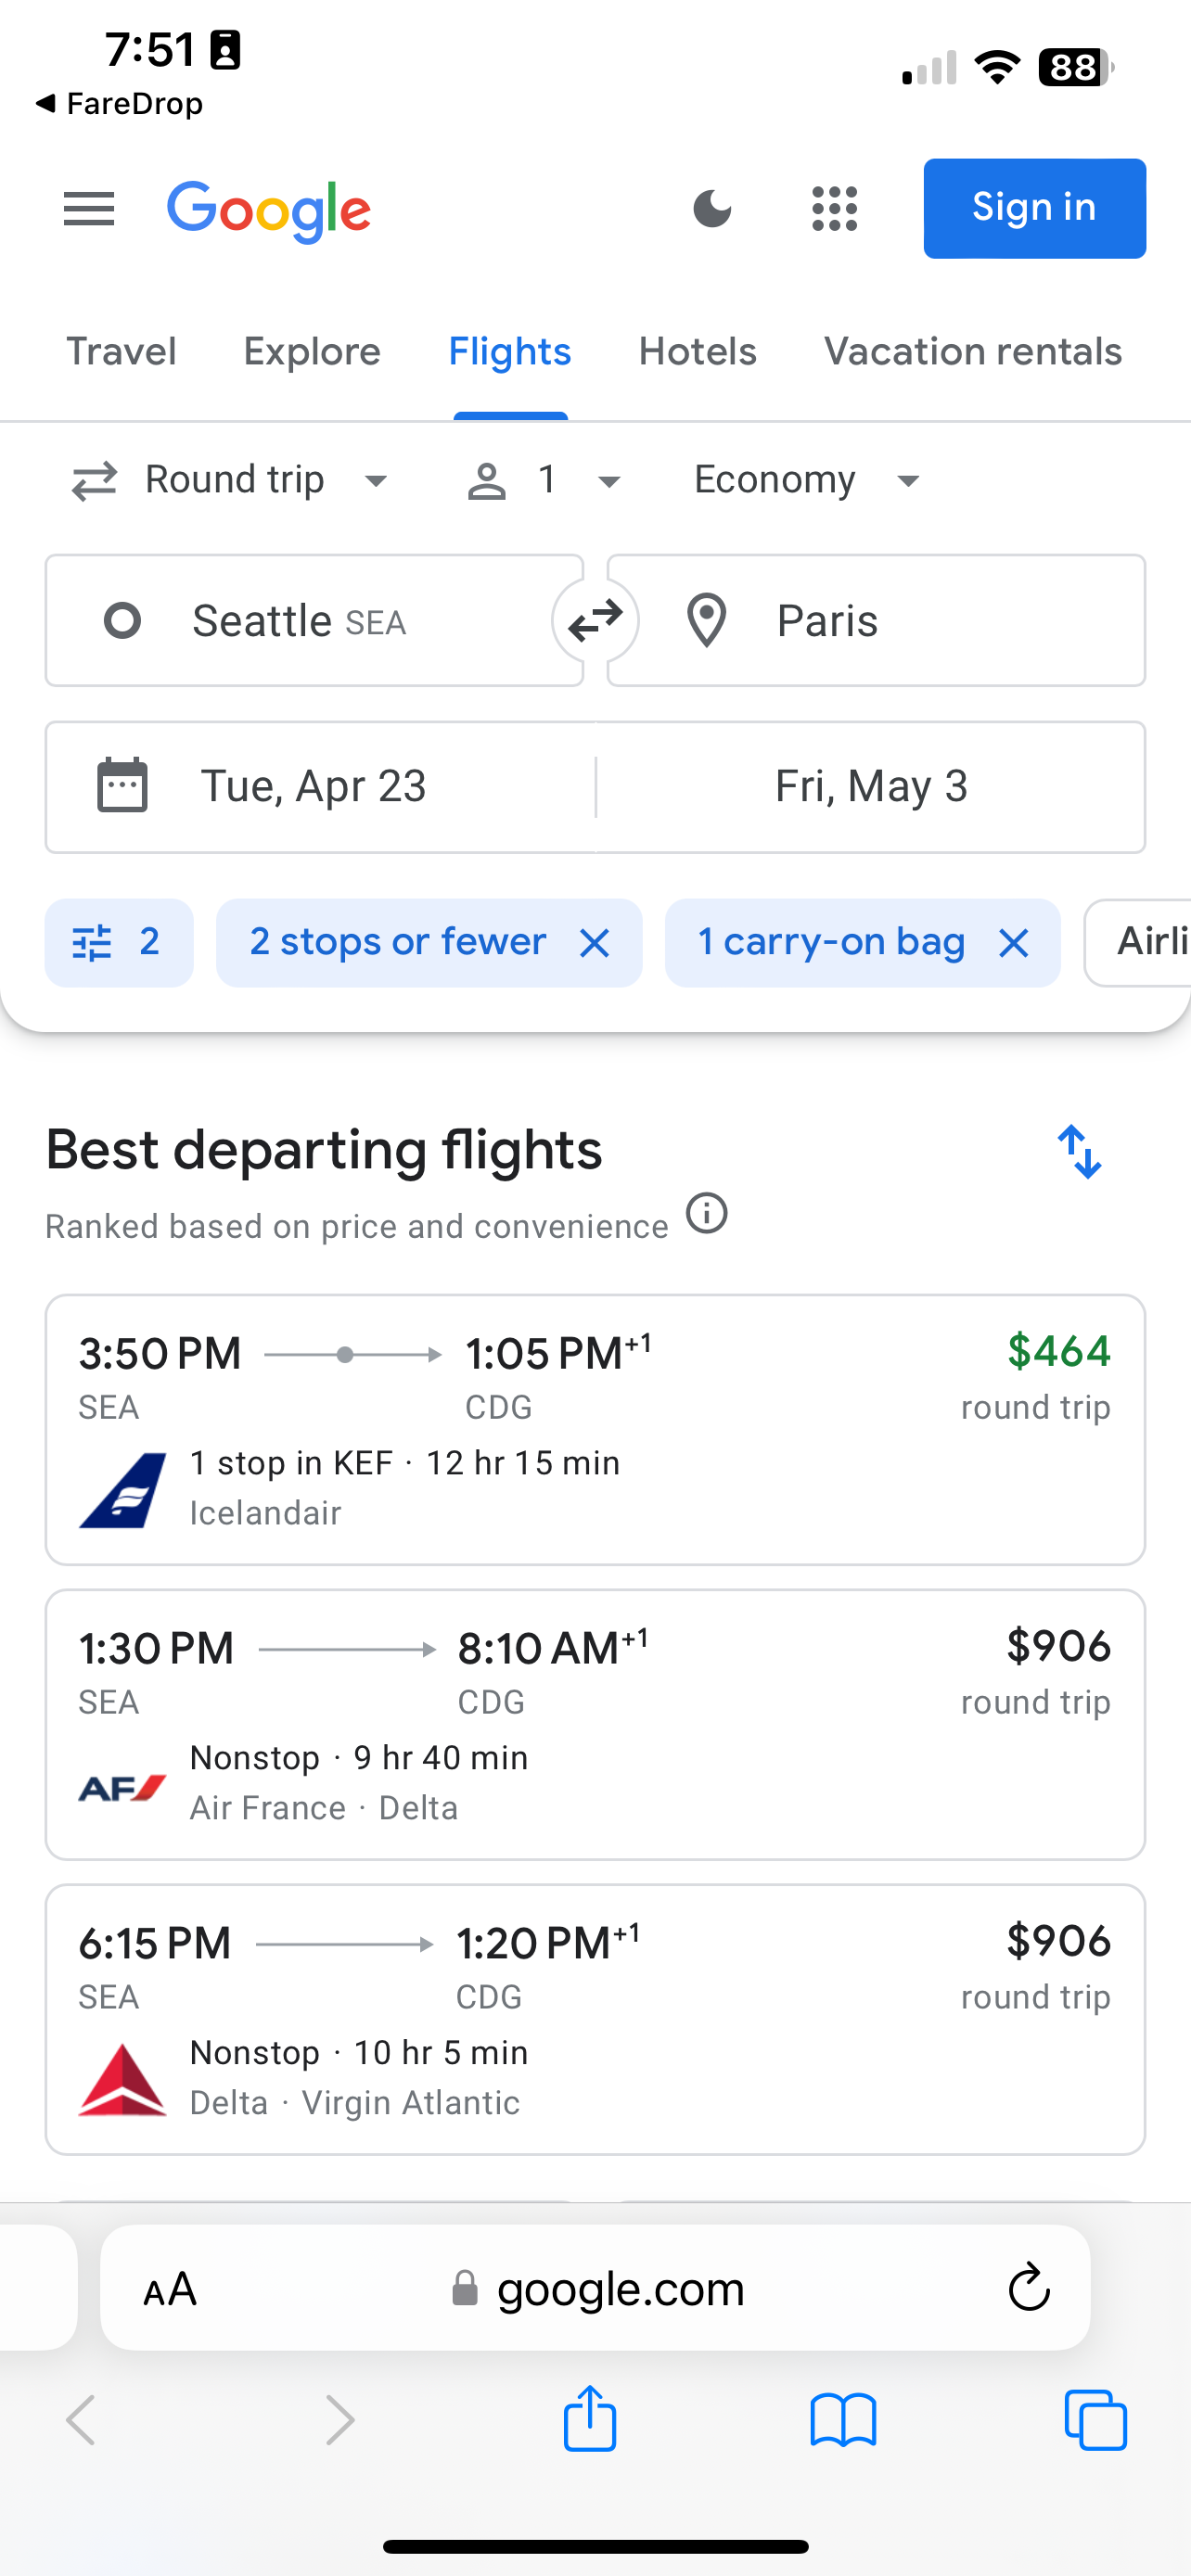Screen dimensions: 1191x2576
Task: Open Safari bookmarks book icon
Action: [x=843, y=2420]
